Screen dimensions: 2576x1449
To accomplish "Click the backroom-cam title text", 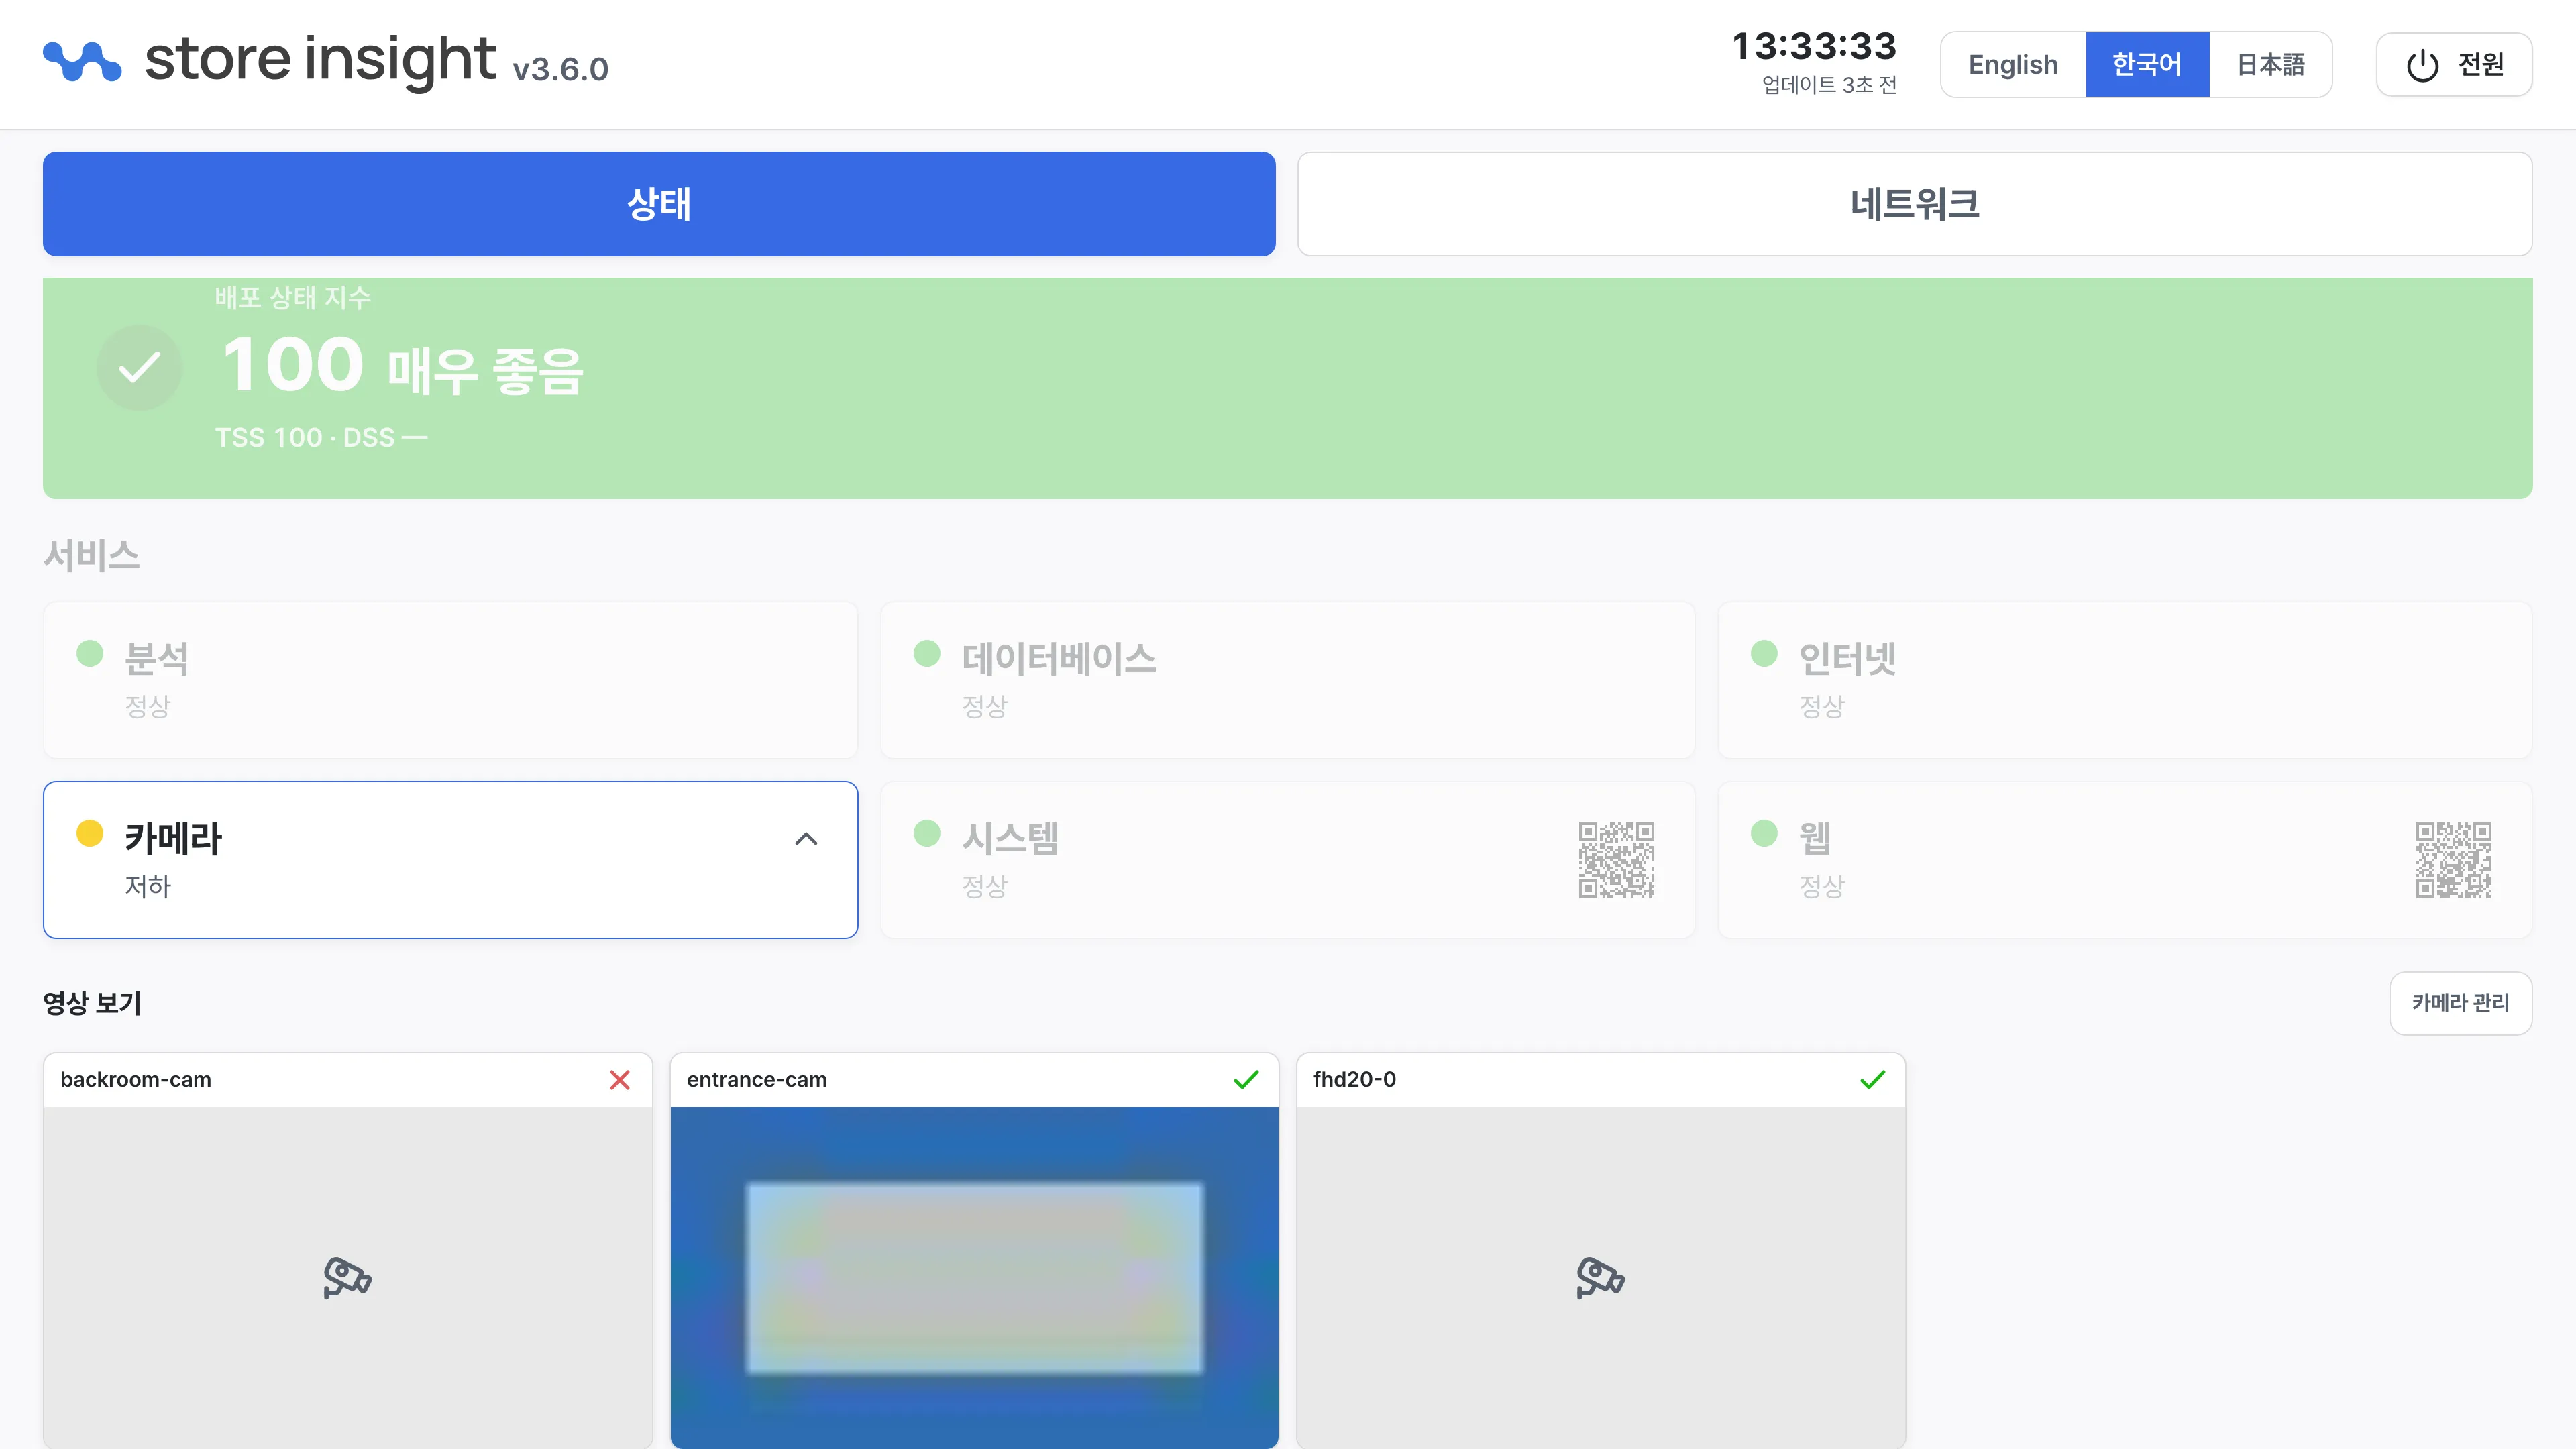I will click(x=136, y=1080).
